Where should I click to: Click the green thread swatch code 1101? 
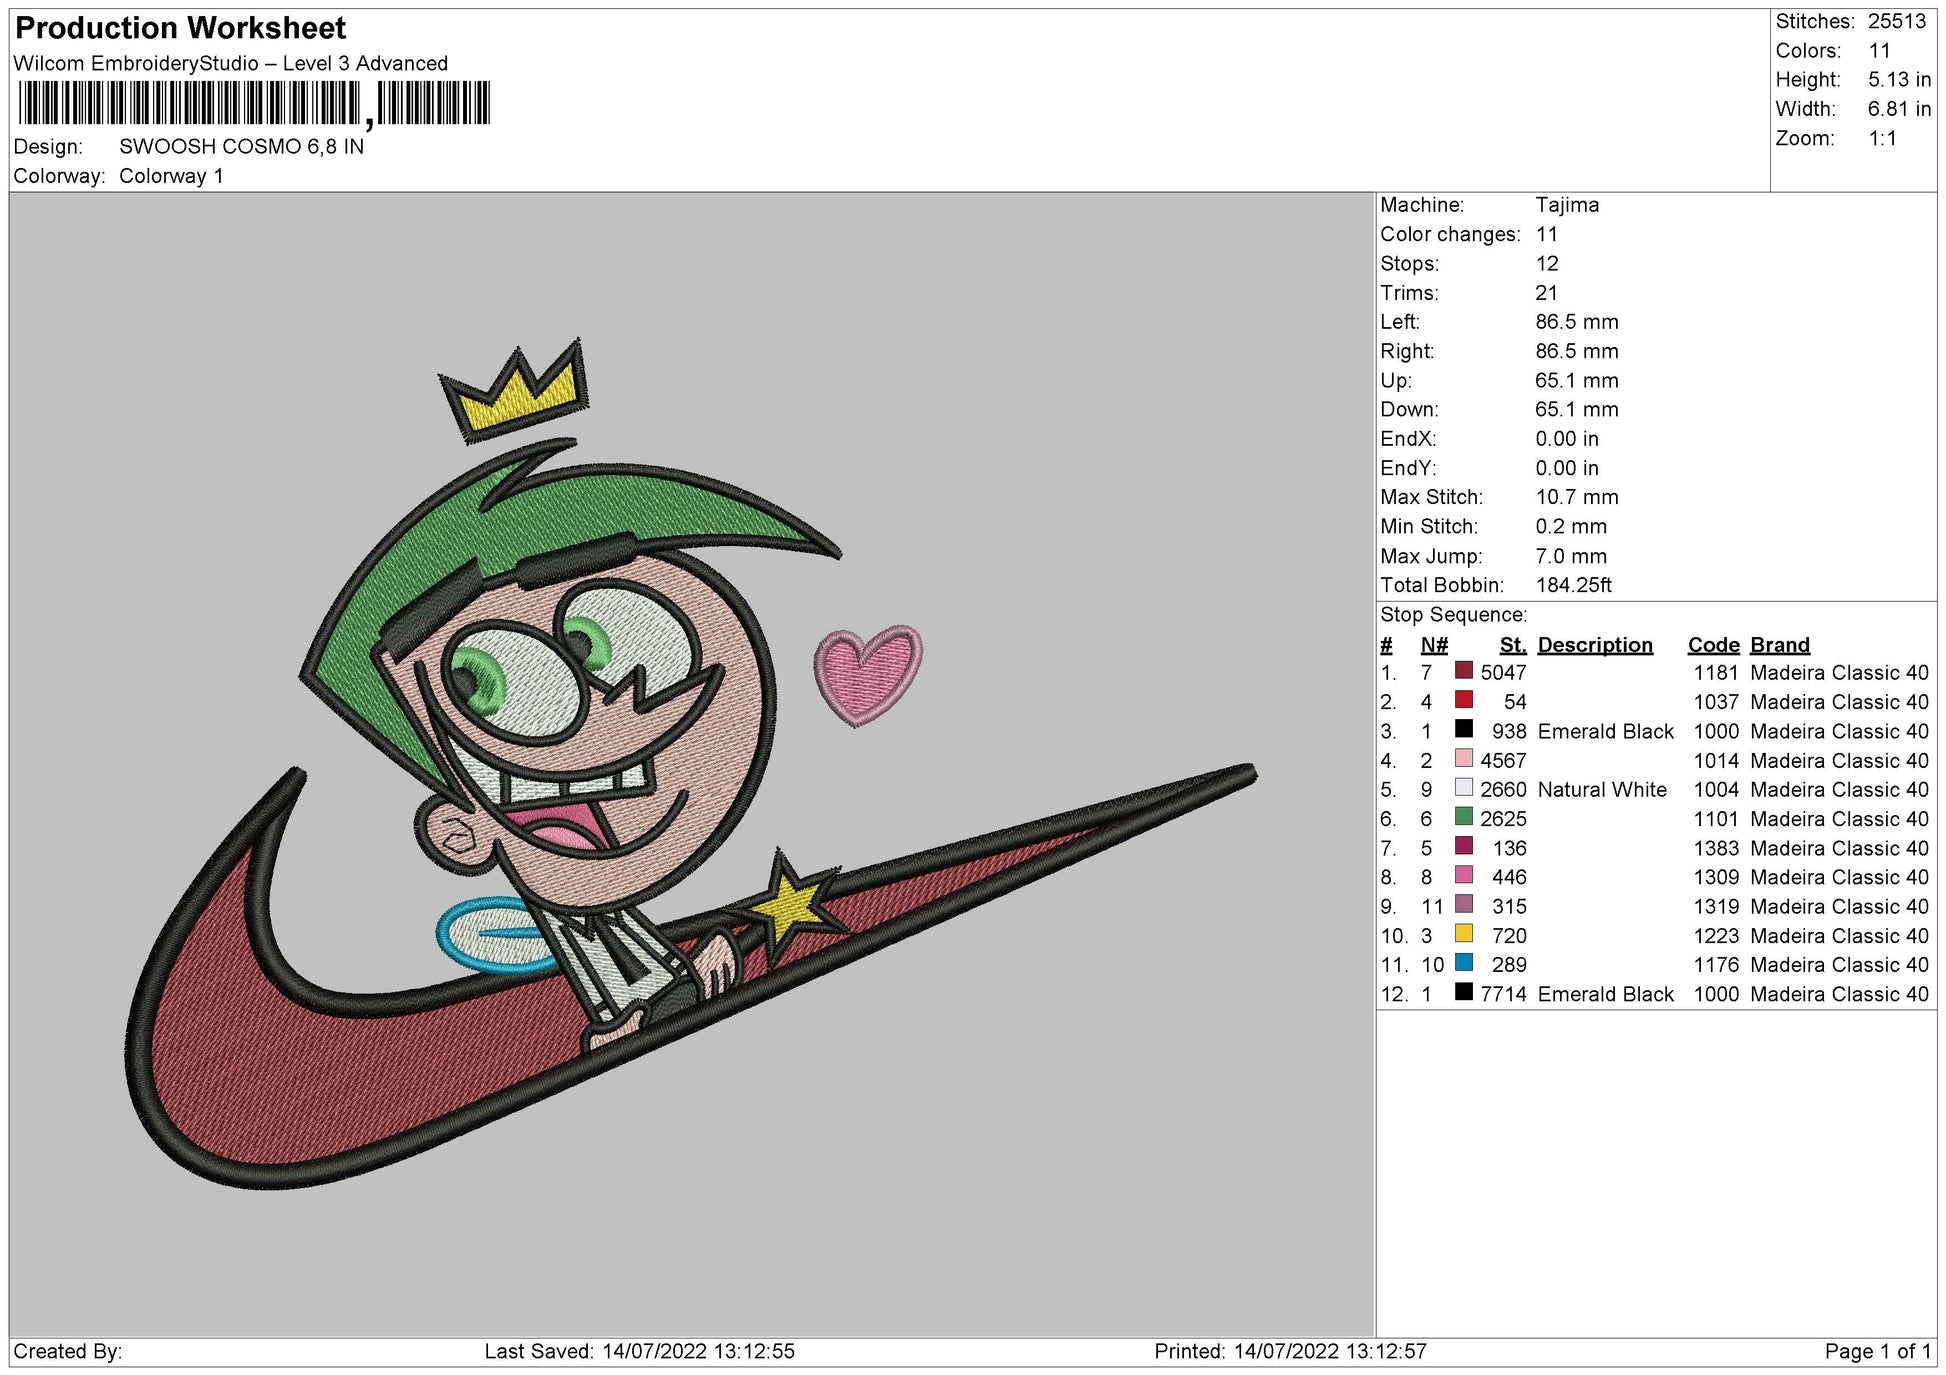pos(1463,817)
